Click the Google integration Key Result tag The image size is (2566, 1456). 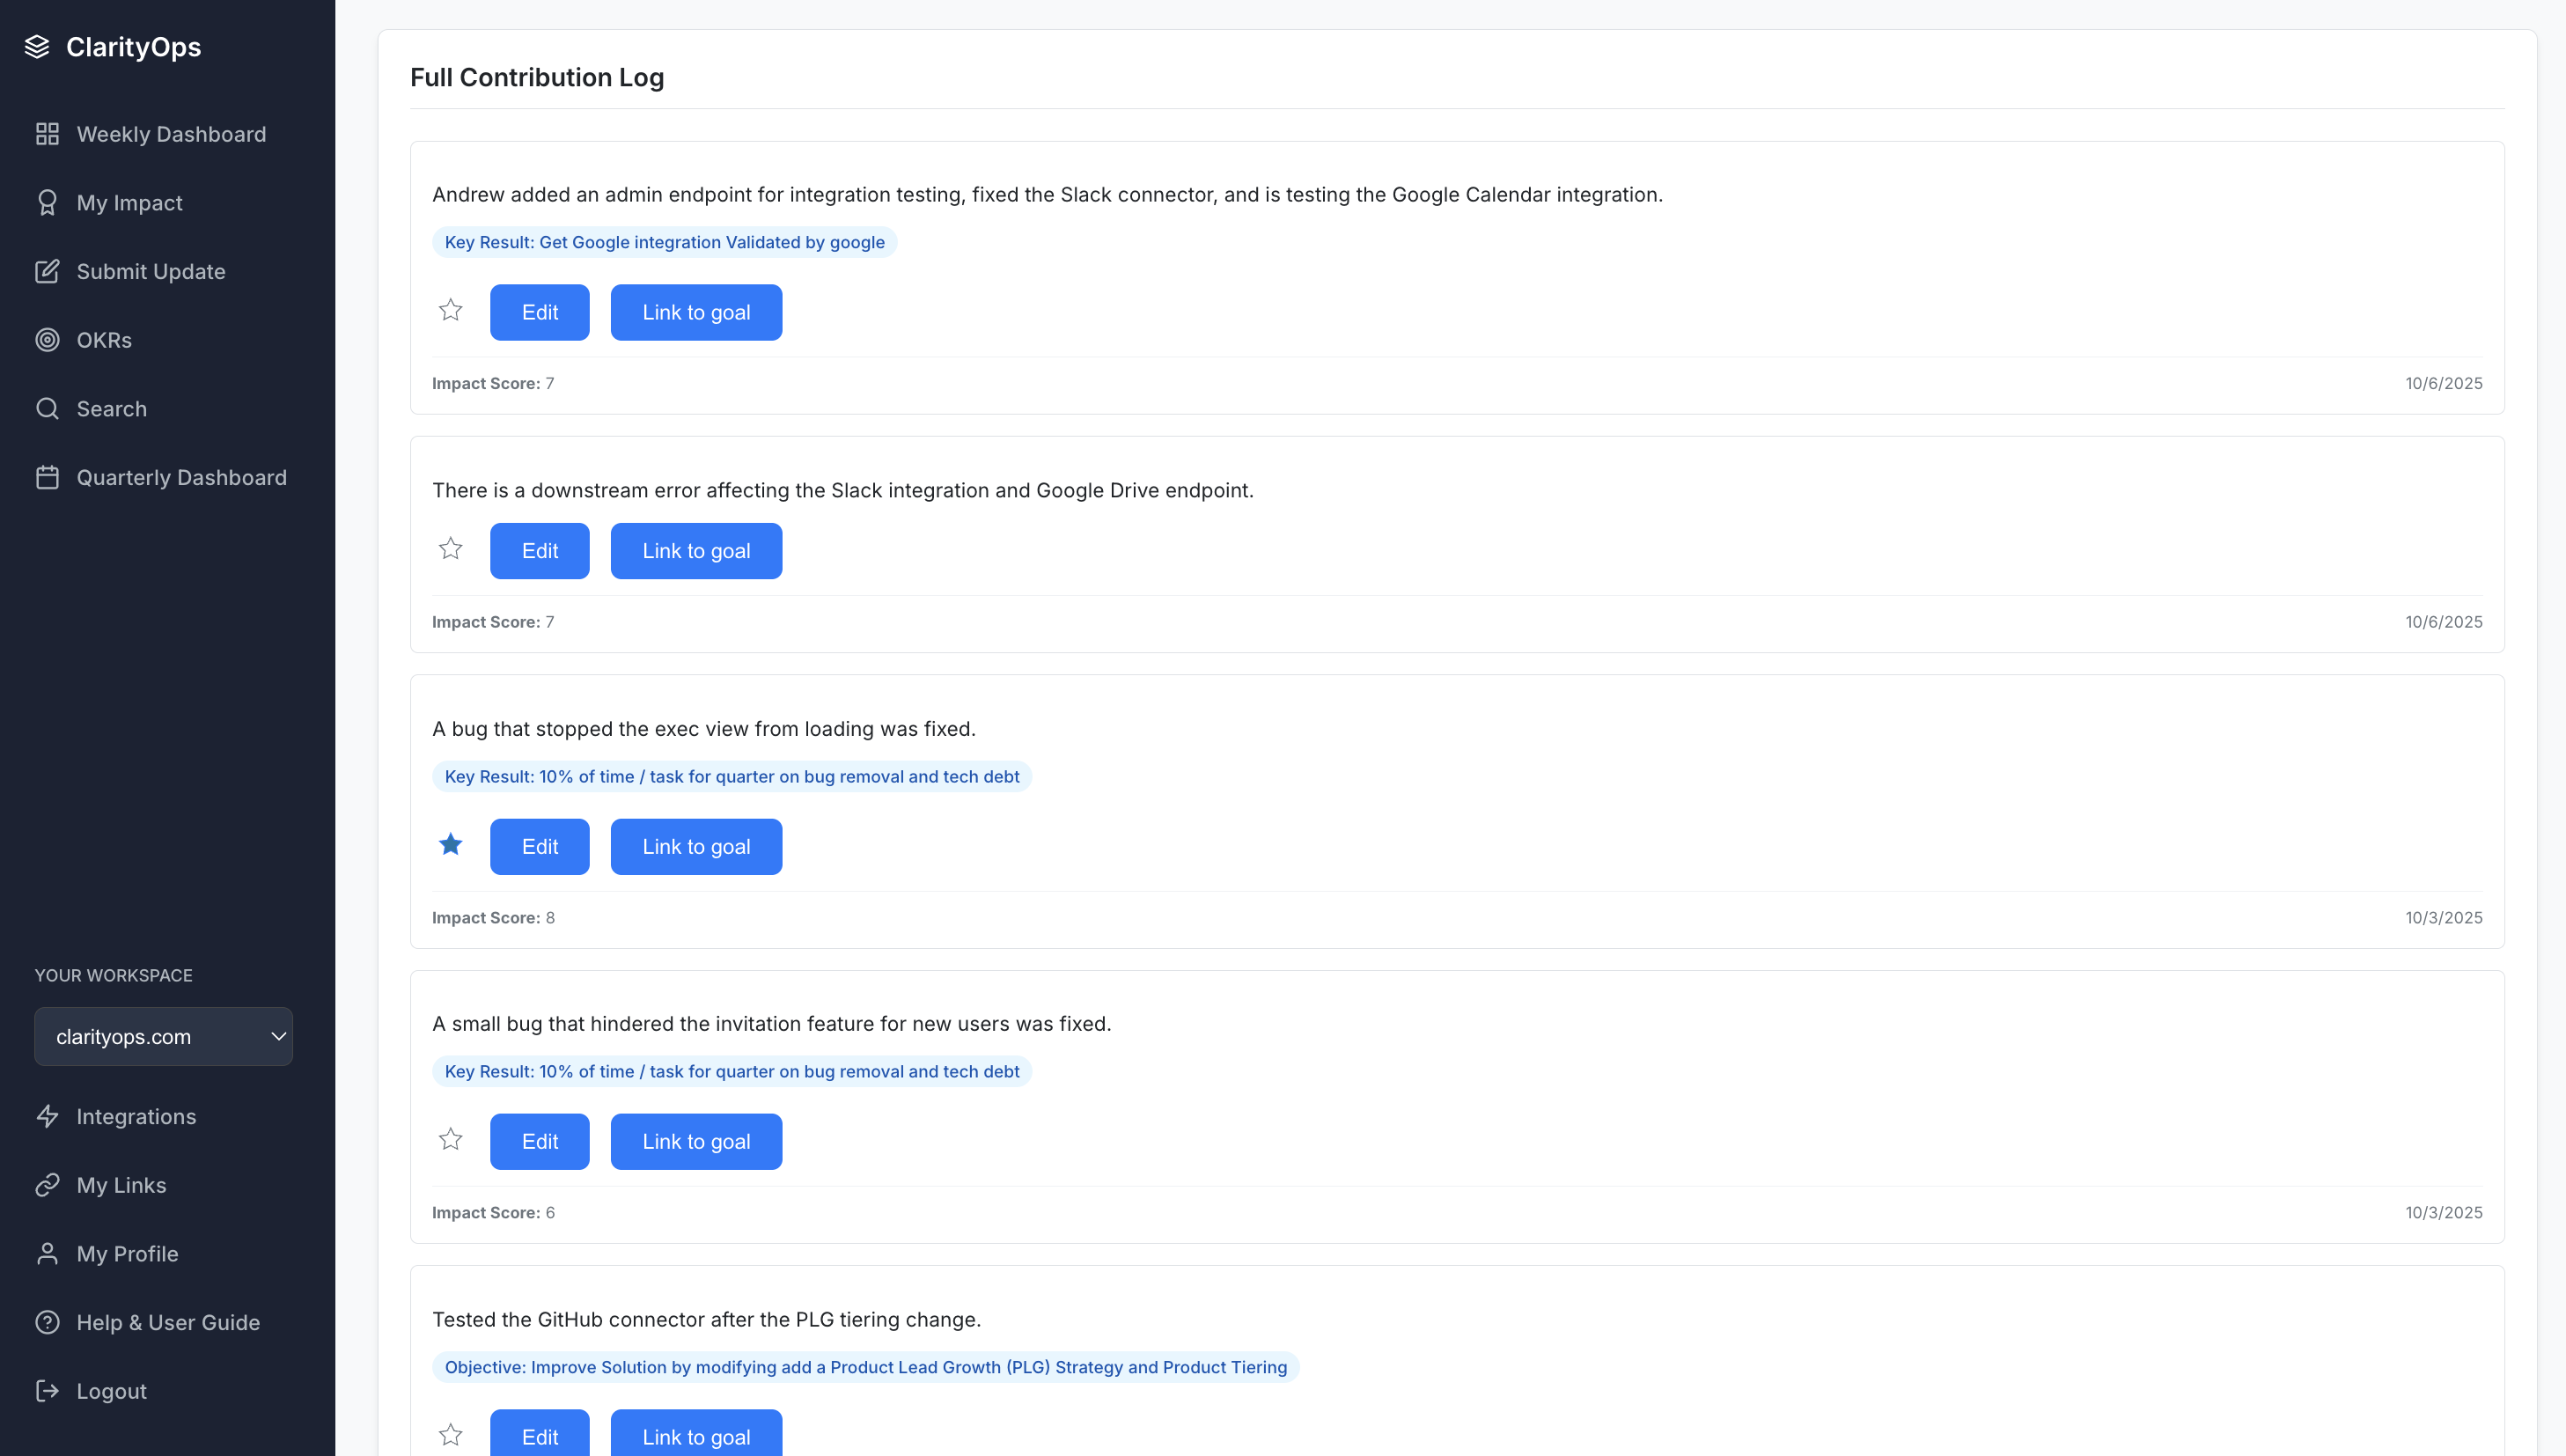[x=664, y=242]
